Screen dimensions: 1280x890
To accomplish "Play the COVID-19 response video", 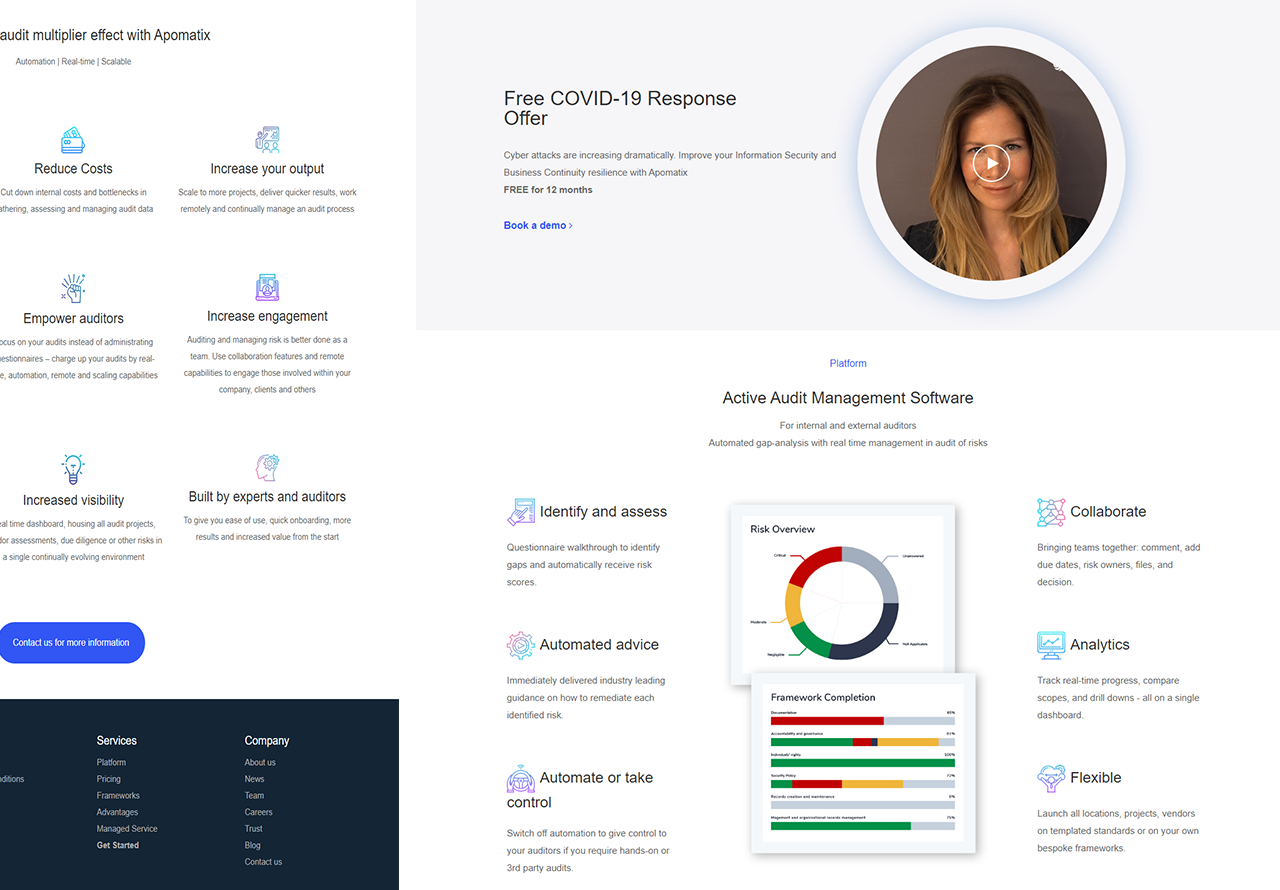I will pos(991,163).
